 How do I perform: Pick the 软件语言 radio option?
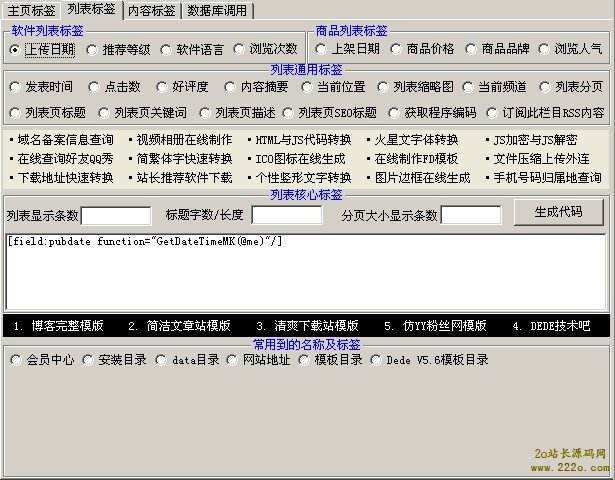pyautogui.click(x=166, y=50)
